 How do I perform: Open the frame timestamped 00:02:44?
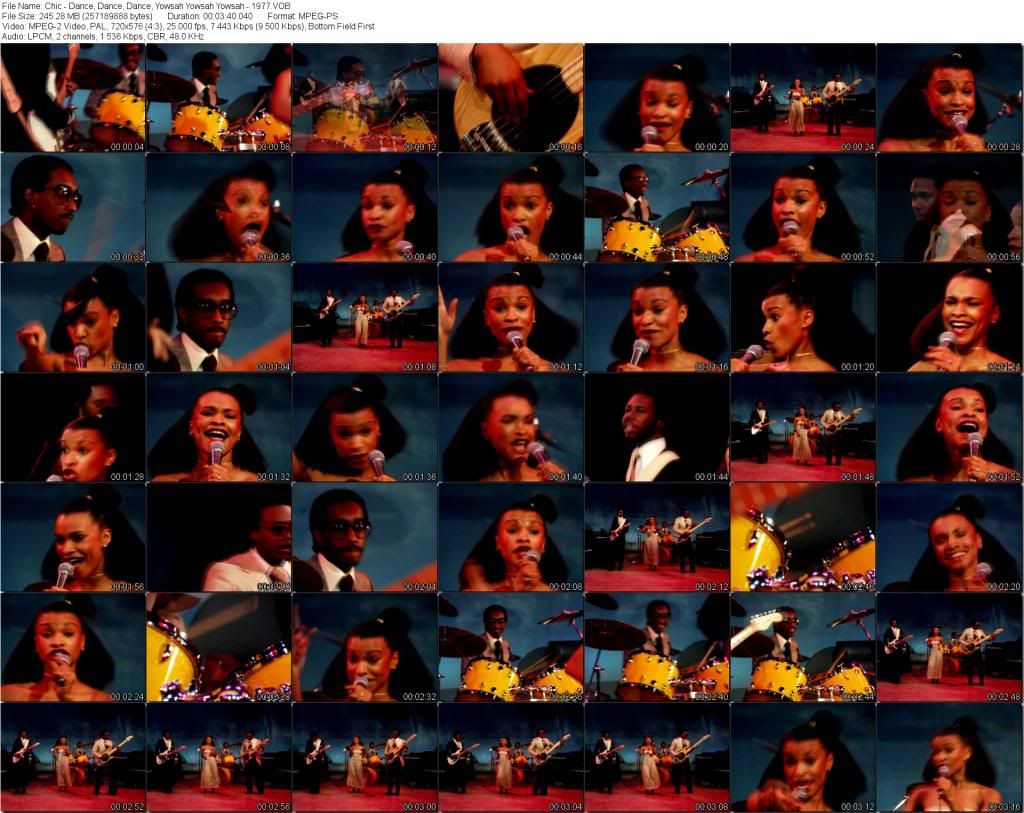pyautogui.click(x=803, y=648)
